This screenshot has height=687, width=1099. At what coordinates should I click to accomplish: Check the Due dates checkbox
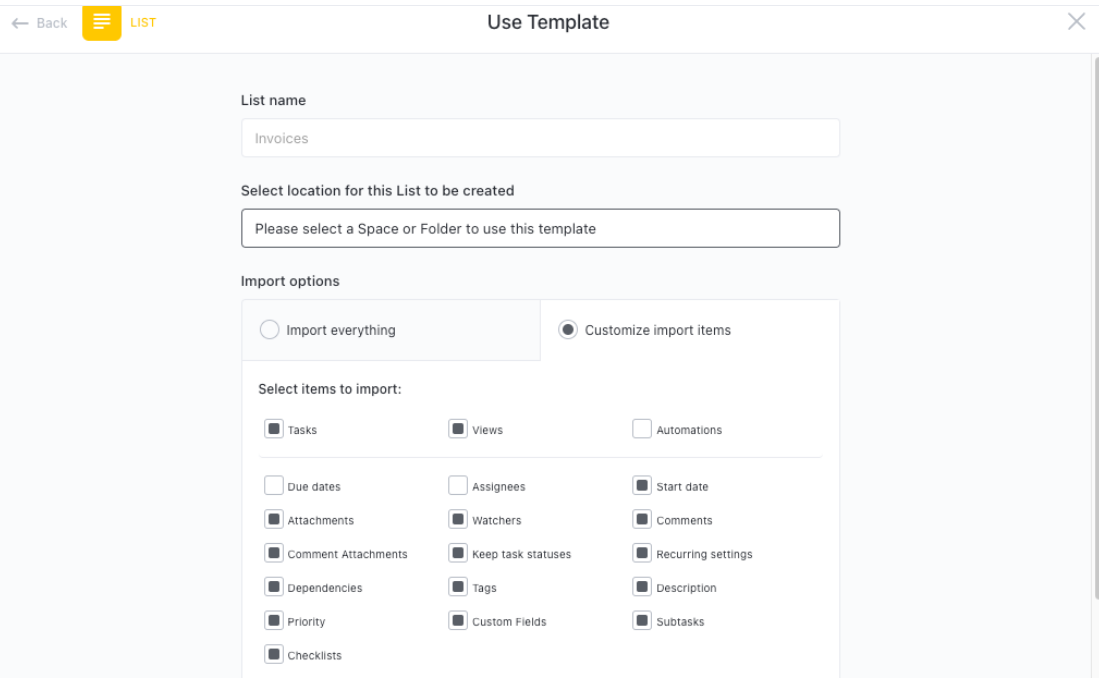274,486
